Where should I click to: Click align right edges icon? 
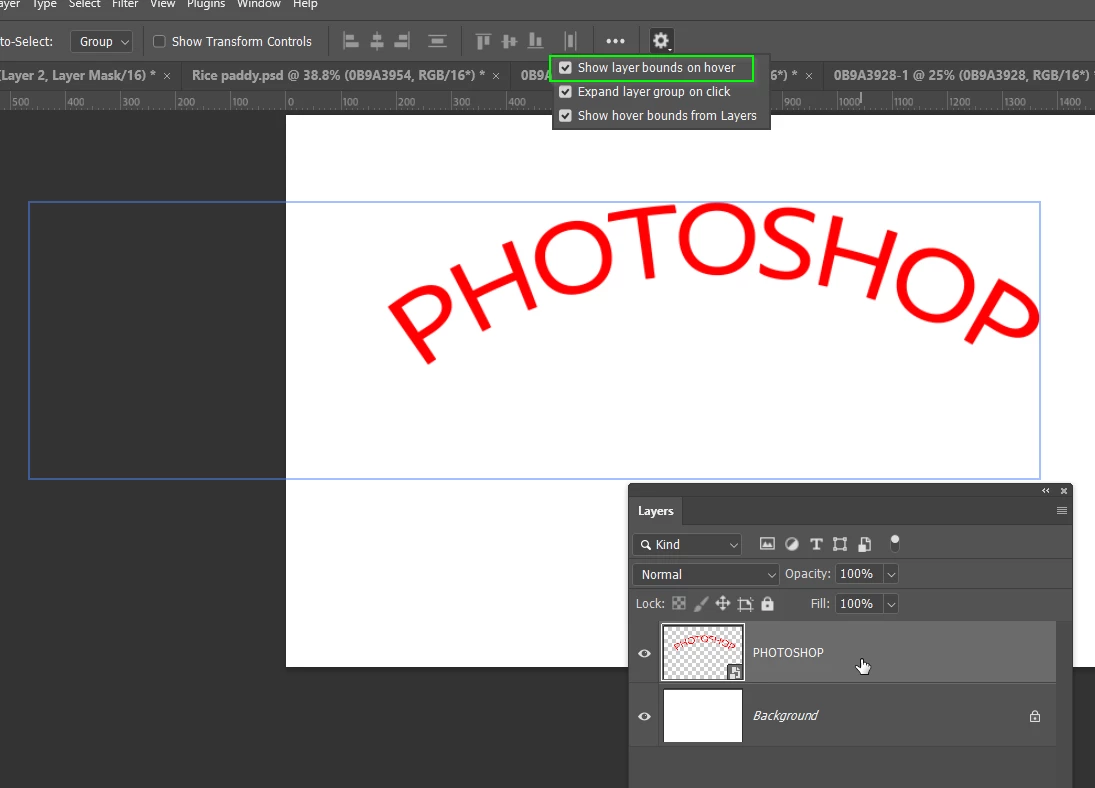pos(402,41)
